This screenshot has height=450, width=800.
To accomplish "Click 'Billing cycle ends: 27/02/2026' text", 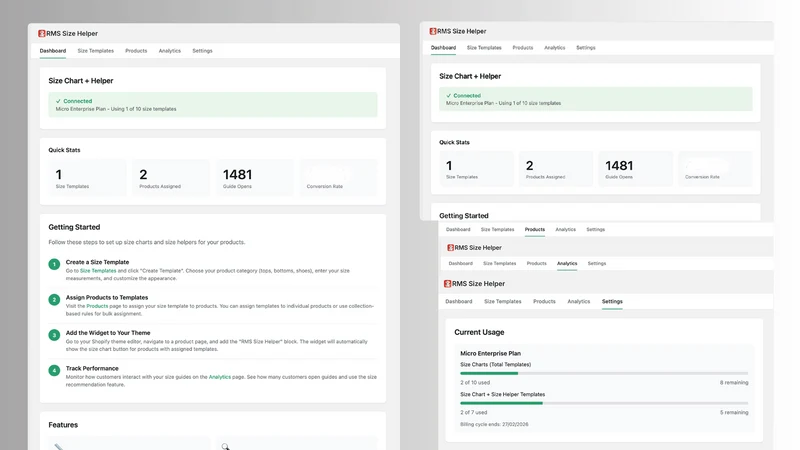I will pyautogui.click(x=494, y=424).
